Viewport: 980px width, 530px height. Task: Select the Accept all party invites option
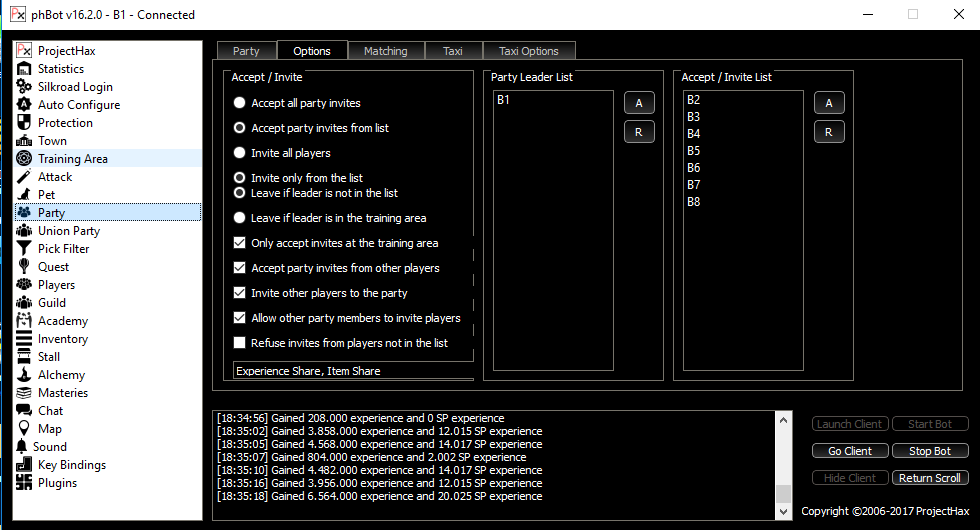point(239,103)
